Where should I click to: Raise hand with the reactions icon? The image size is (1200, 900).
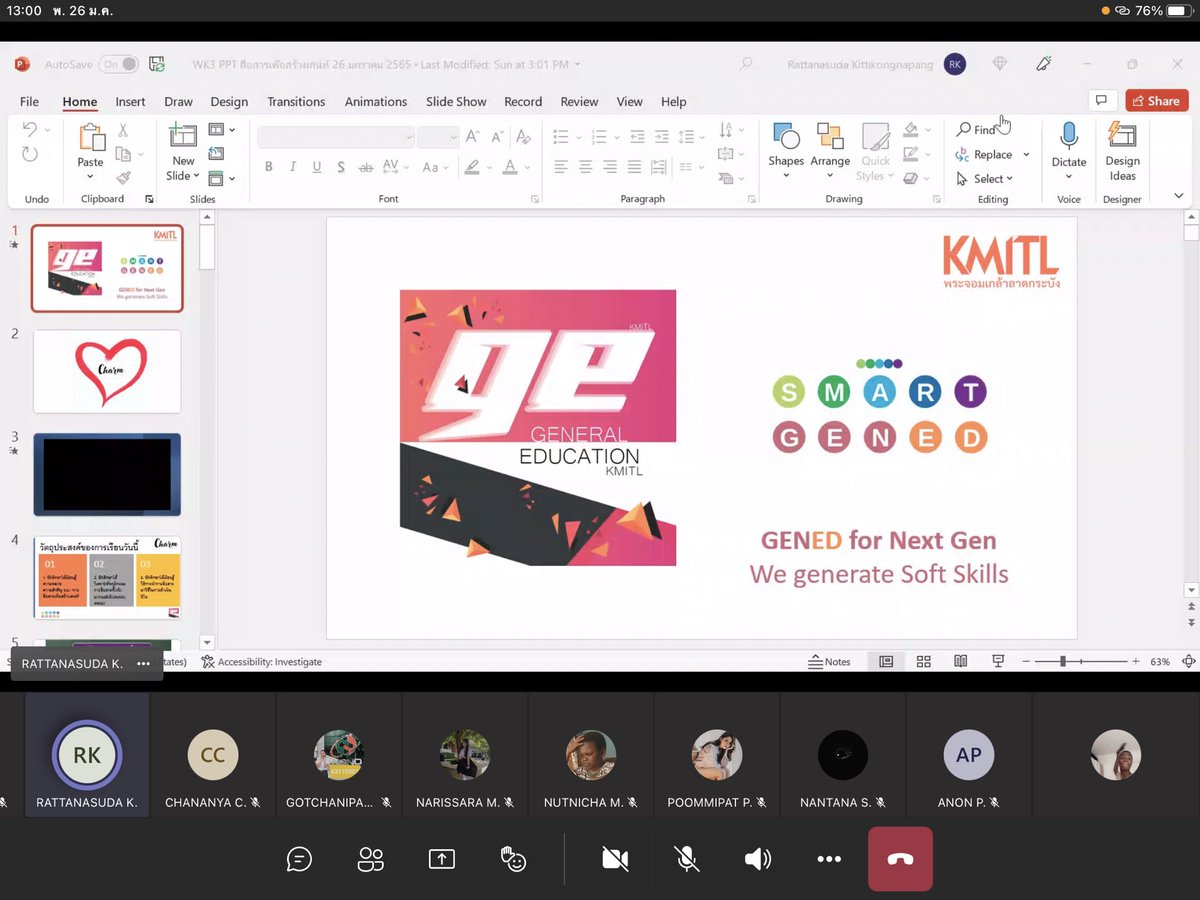[513, 859]
